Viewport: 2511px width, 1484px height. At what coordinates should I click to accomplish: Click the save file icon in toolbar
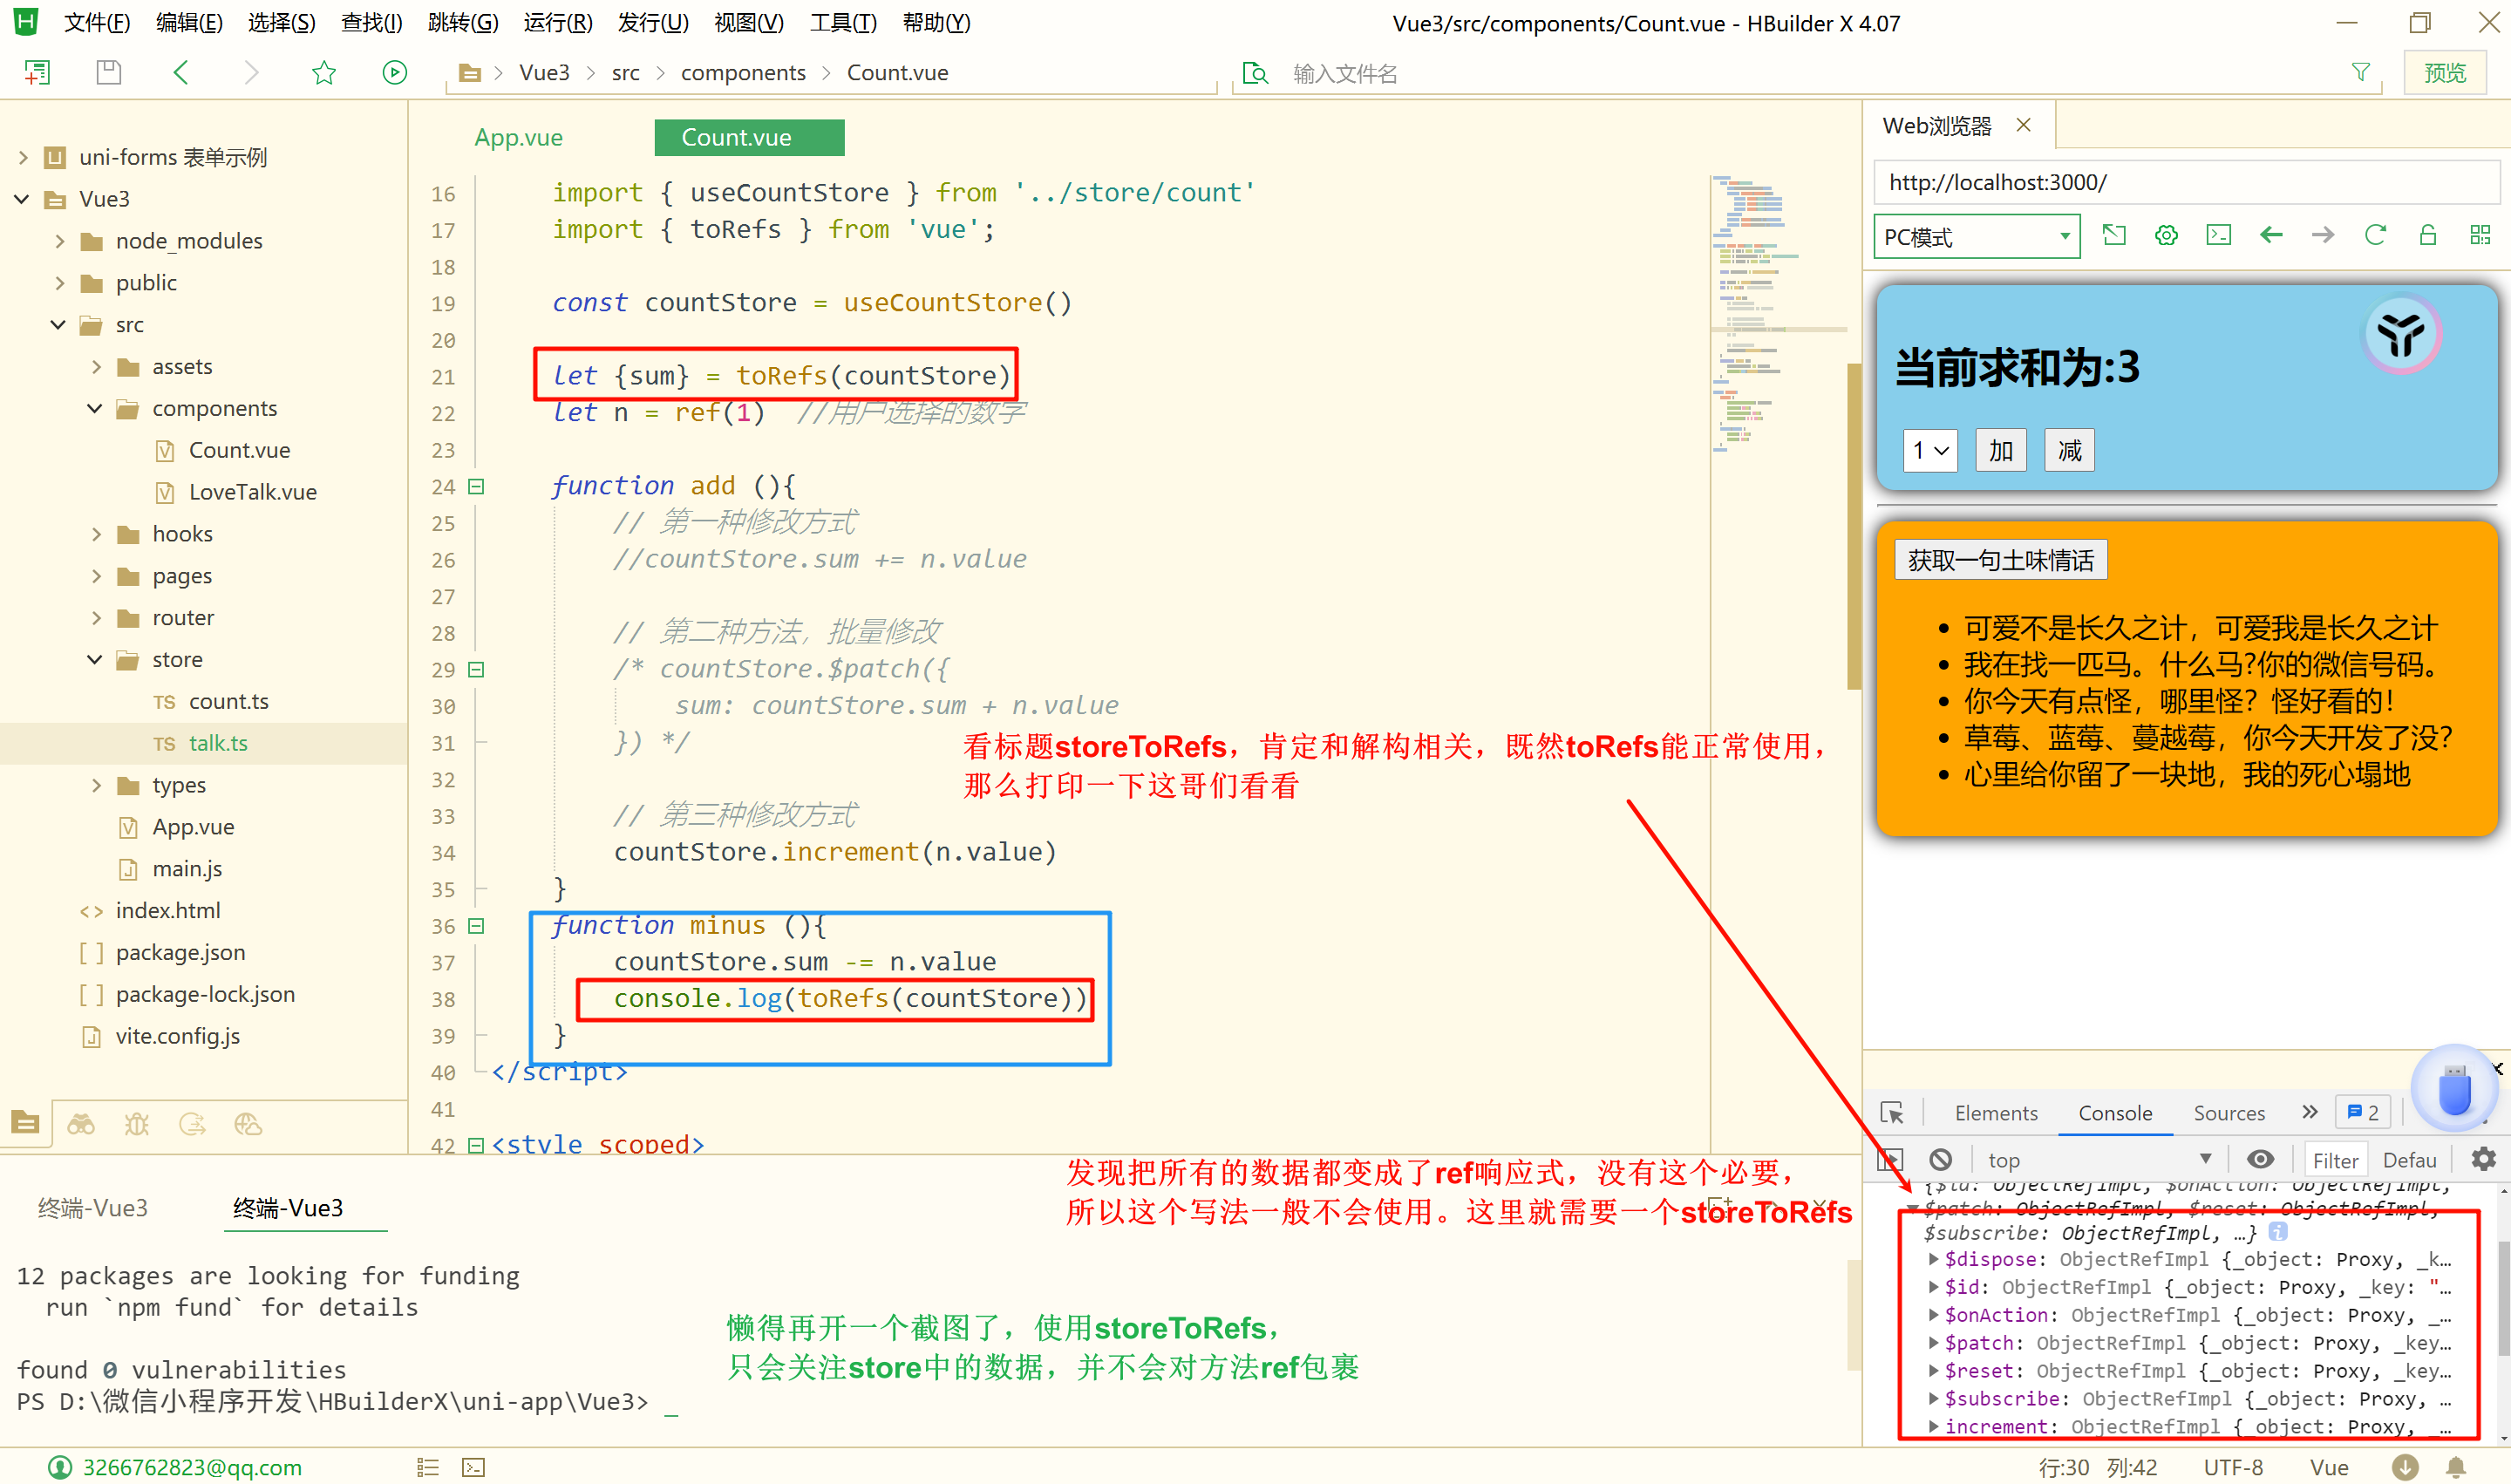108,72
